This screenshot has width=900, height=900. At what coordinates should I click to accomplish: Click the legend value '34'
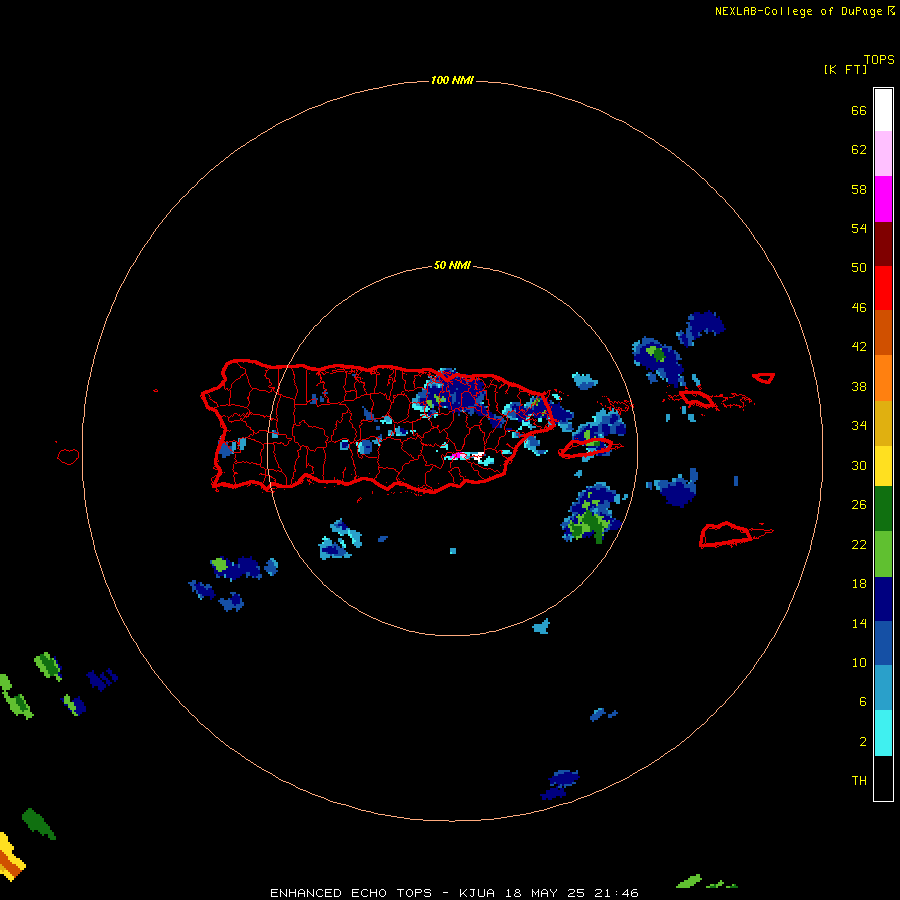tap(859, 426)
